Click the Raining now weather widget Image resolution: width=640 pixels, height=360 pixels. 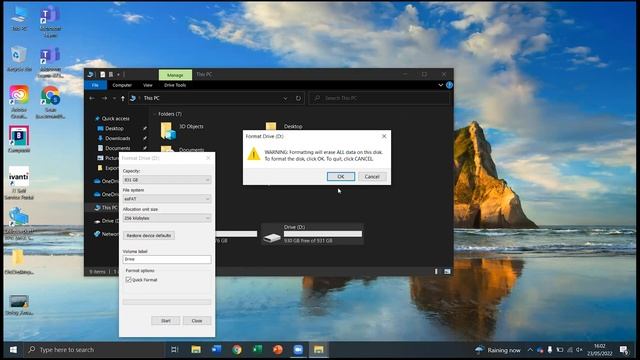[498, 350]
